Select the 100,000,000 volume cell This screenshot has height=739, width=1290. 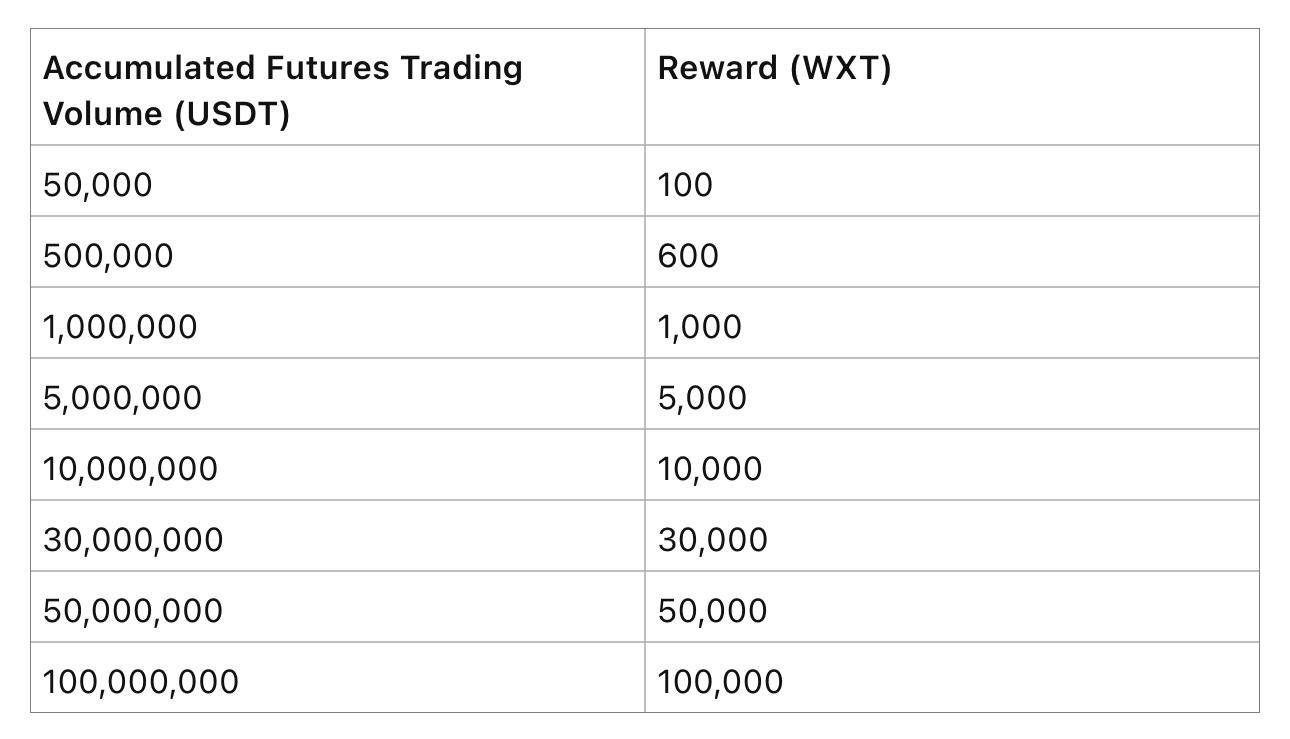pyautogui.click(x=337, y=678)
